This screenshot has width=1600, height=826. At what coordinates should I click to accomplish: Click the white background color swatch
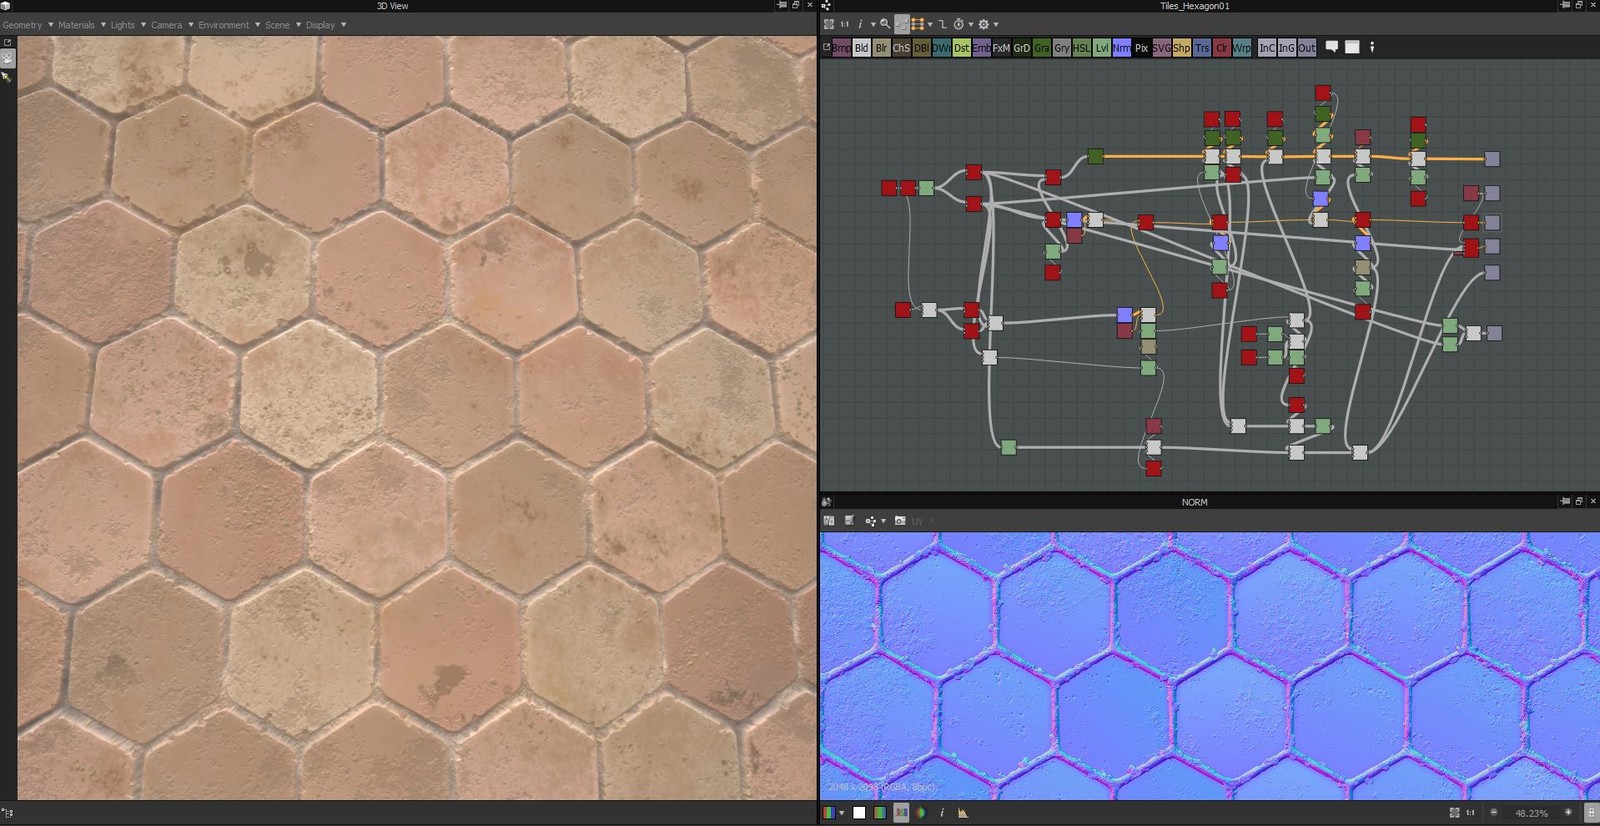tap(859, 813)
